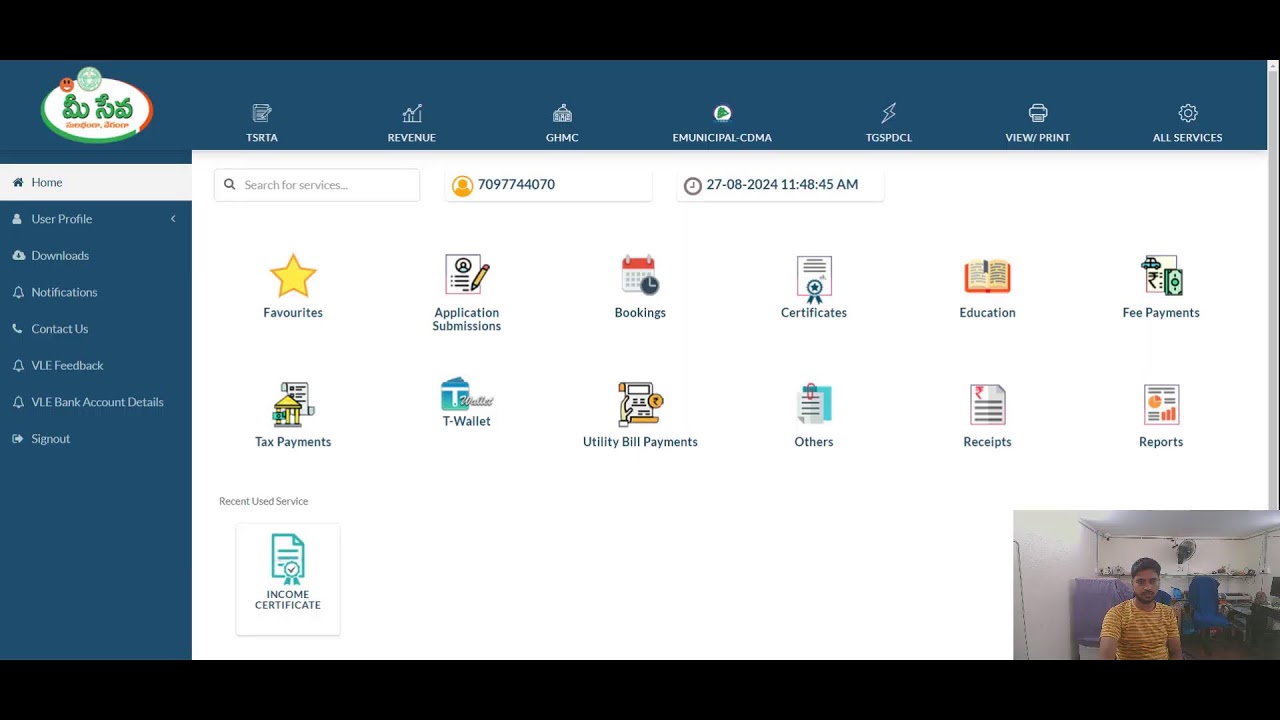
Task: Open VLE Bank Account Details
Action: (x=96, y=402)
